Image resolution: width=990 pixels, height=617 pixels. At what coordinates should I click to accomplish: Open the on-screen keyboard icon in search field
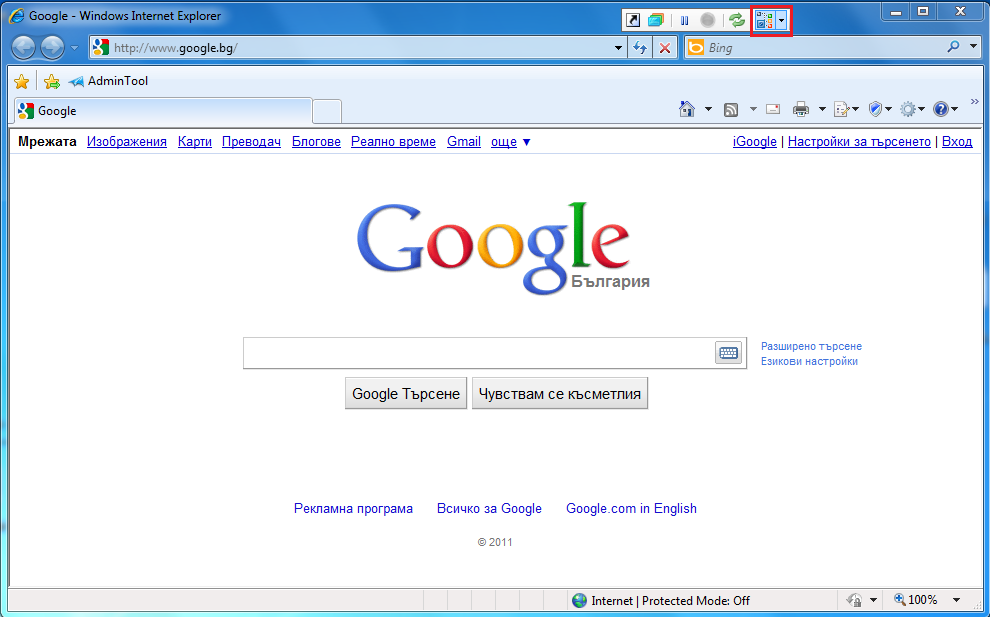point(728,352)
